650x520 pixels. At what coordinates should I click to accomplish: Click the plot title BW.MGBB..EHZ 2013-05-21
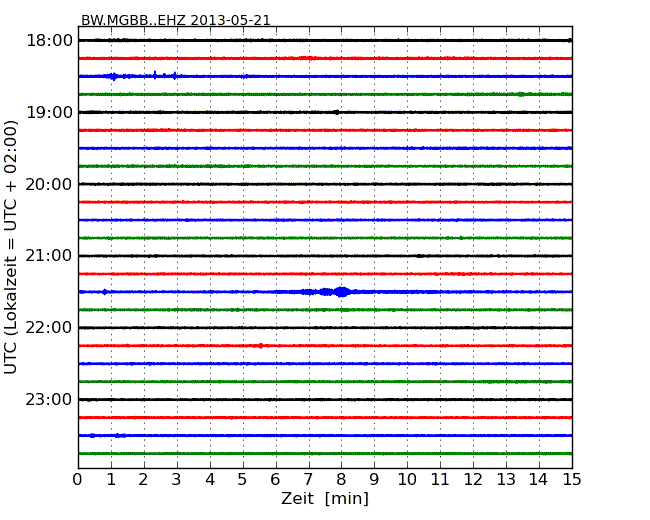[175, 20]
